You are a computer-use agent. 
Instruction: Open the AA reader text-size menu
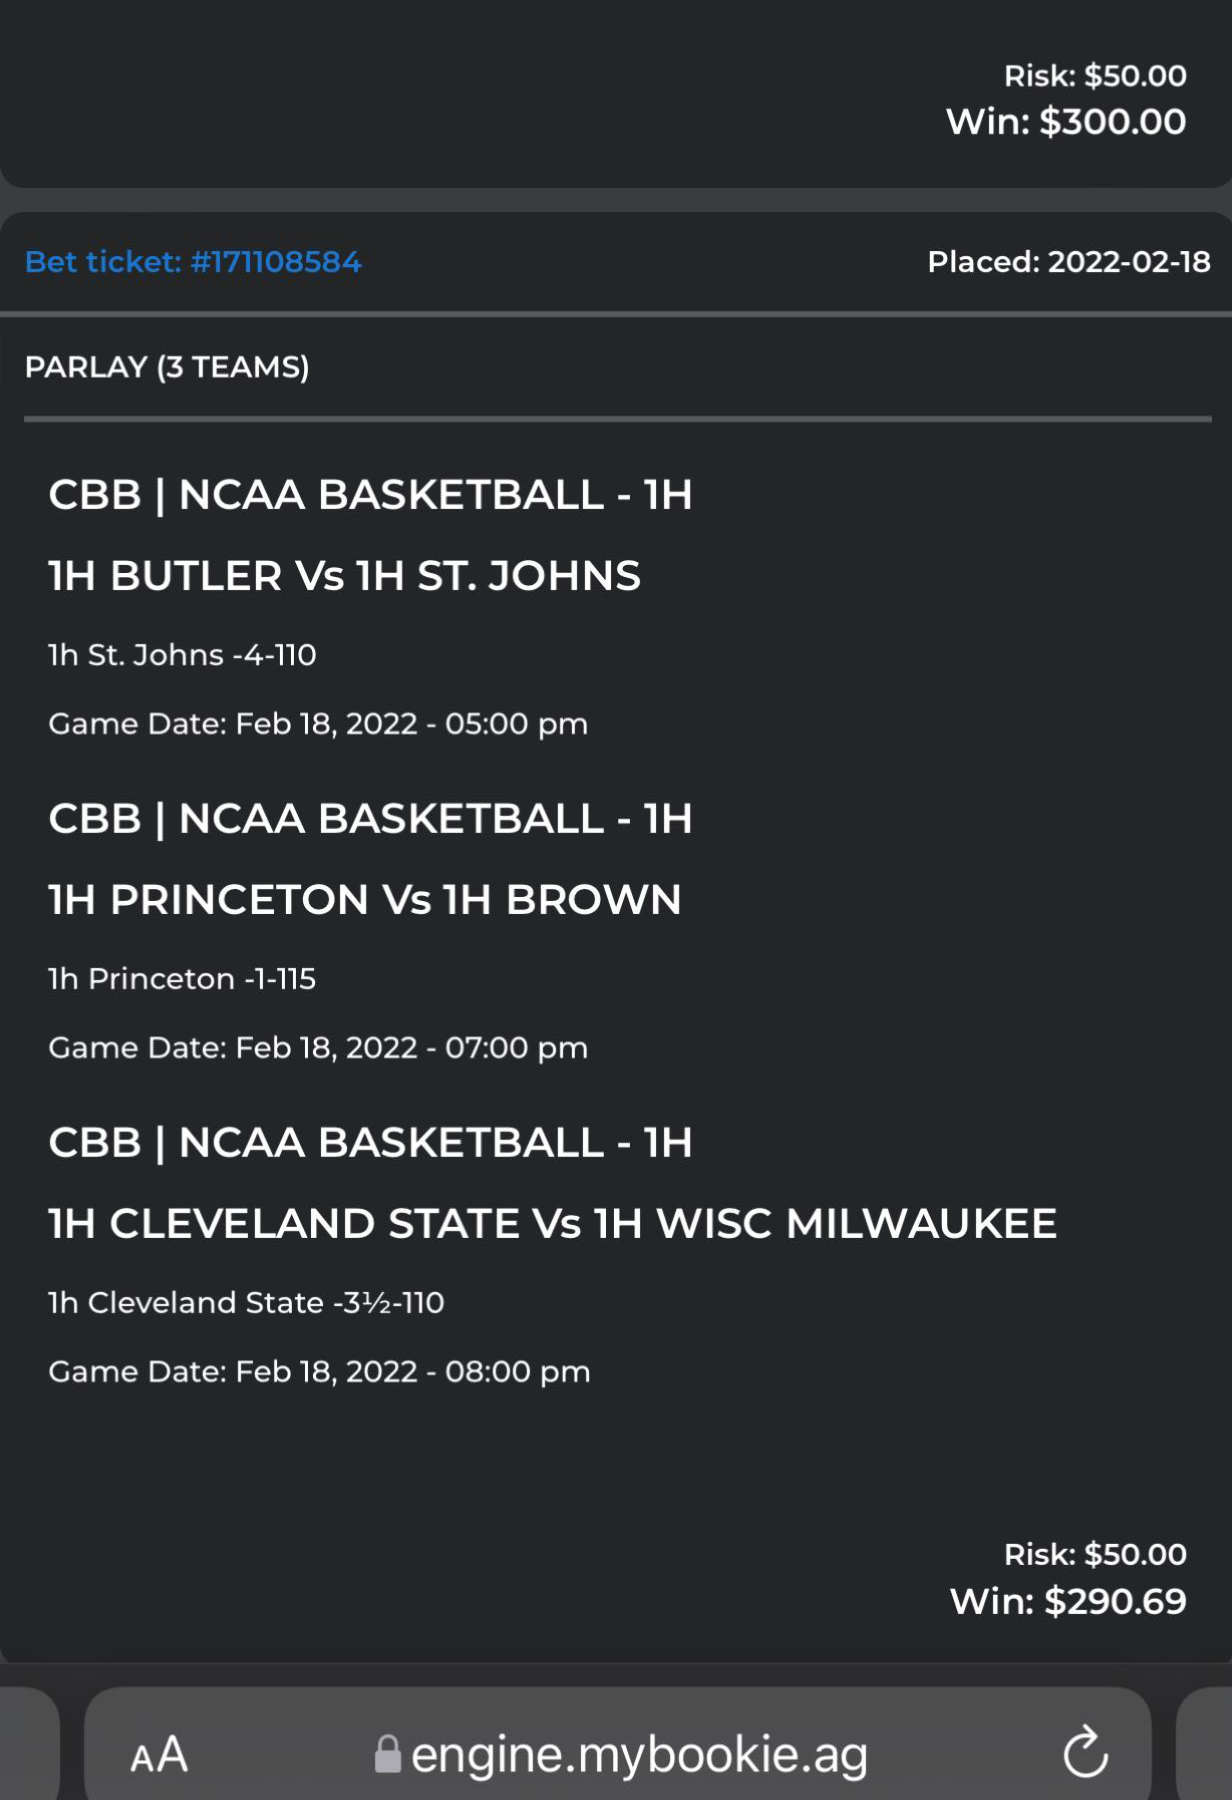tap(159, 1755)
